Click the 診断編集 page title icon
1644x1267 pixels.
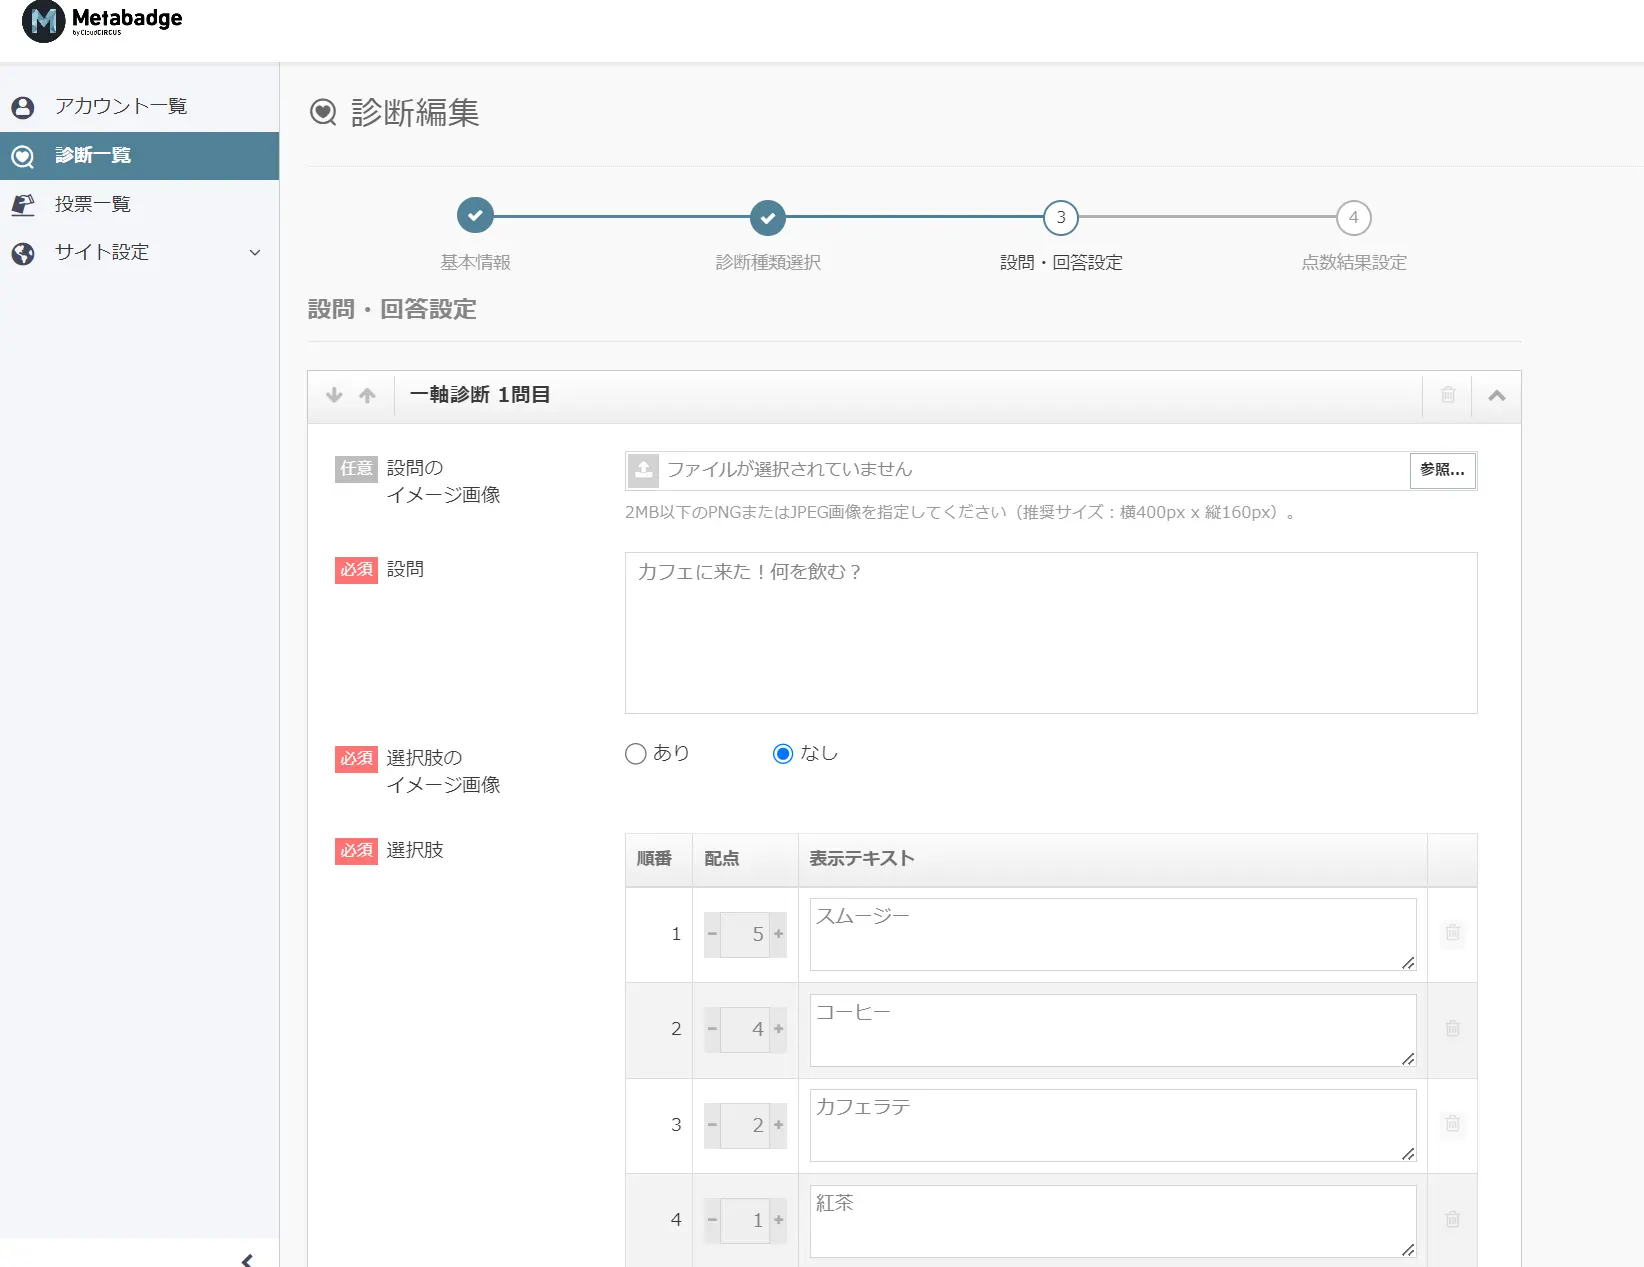point(323,112)
